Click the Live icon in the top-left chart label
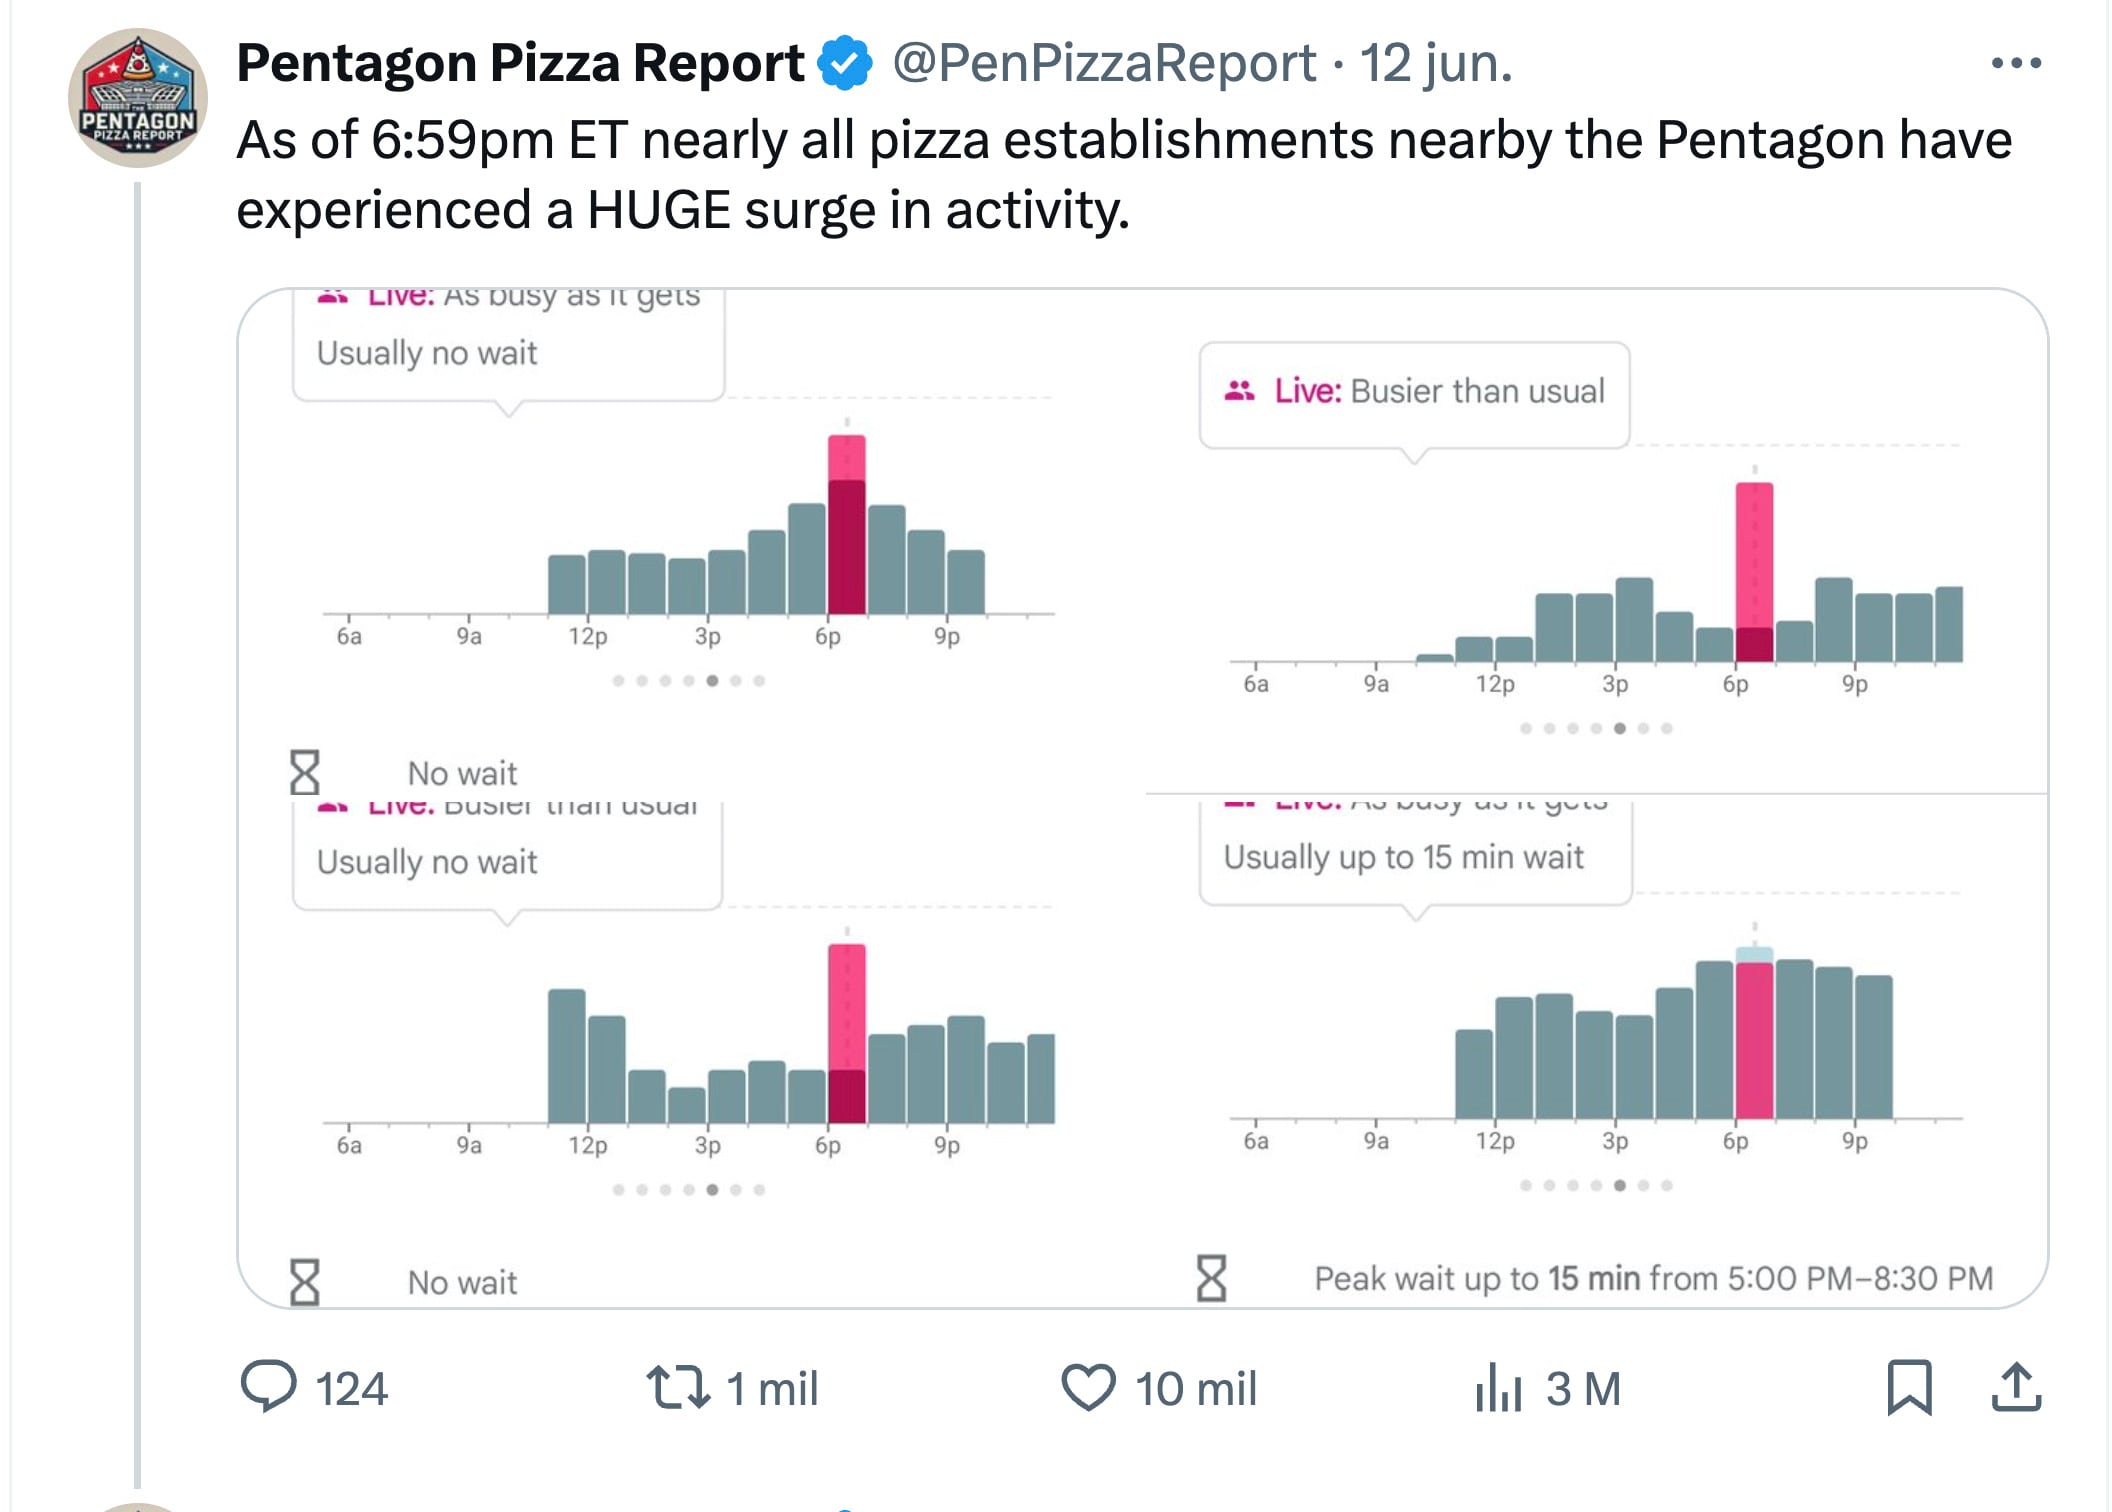2112x1512 pixels. tap(333, 294)
